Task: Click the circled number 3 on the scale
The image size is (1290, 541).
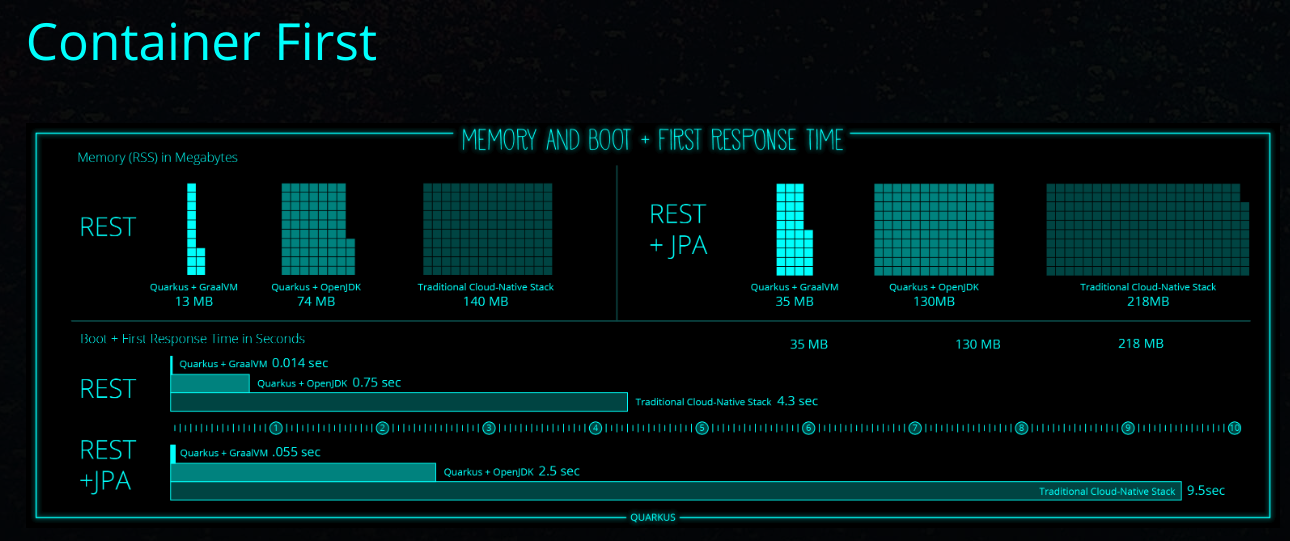Action: (489, 428)
